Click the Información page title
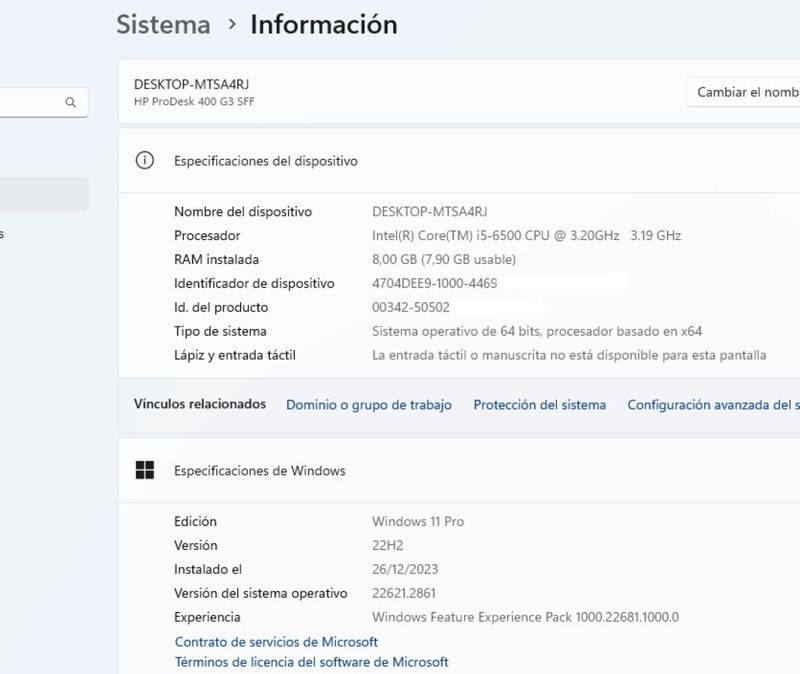 (324, 24)
